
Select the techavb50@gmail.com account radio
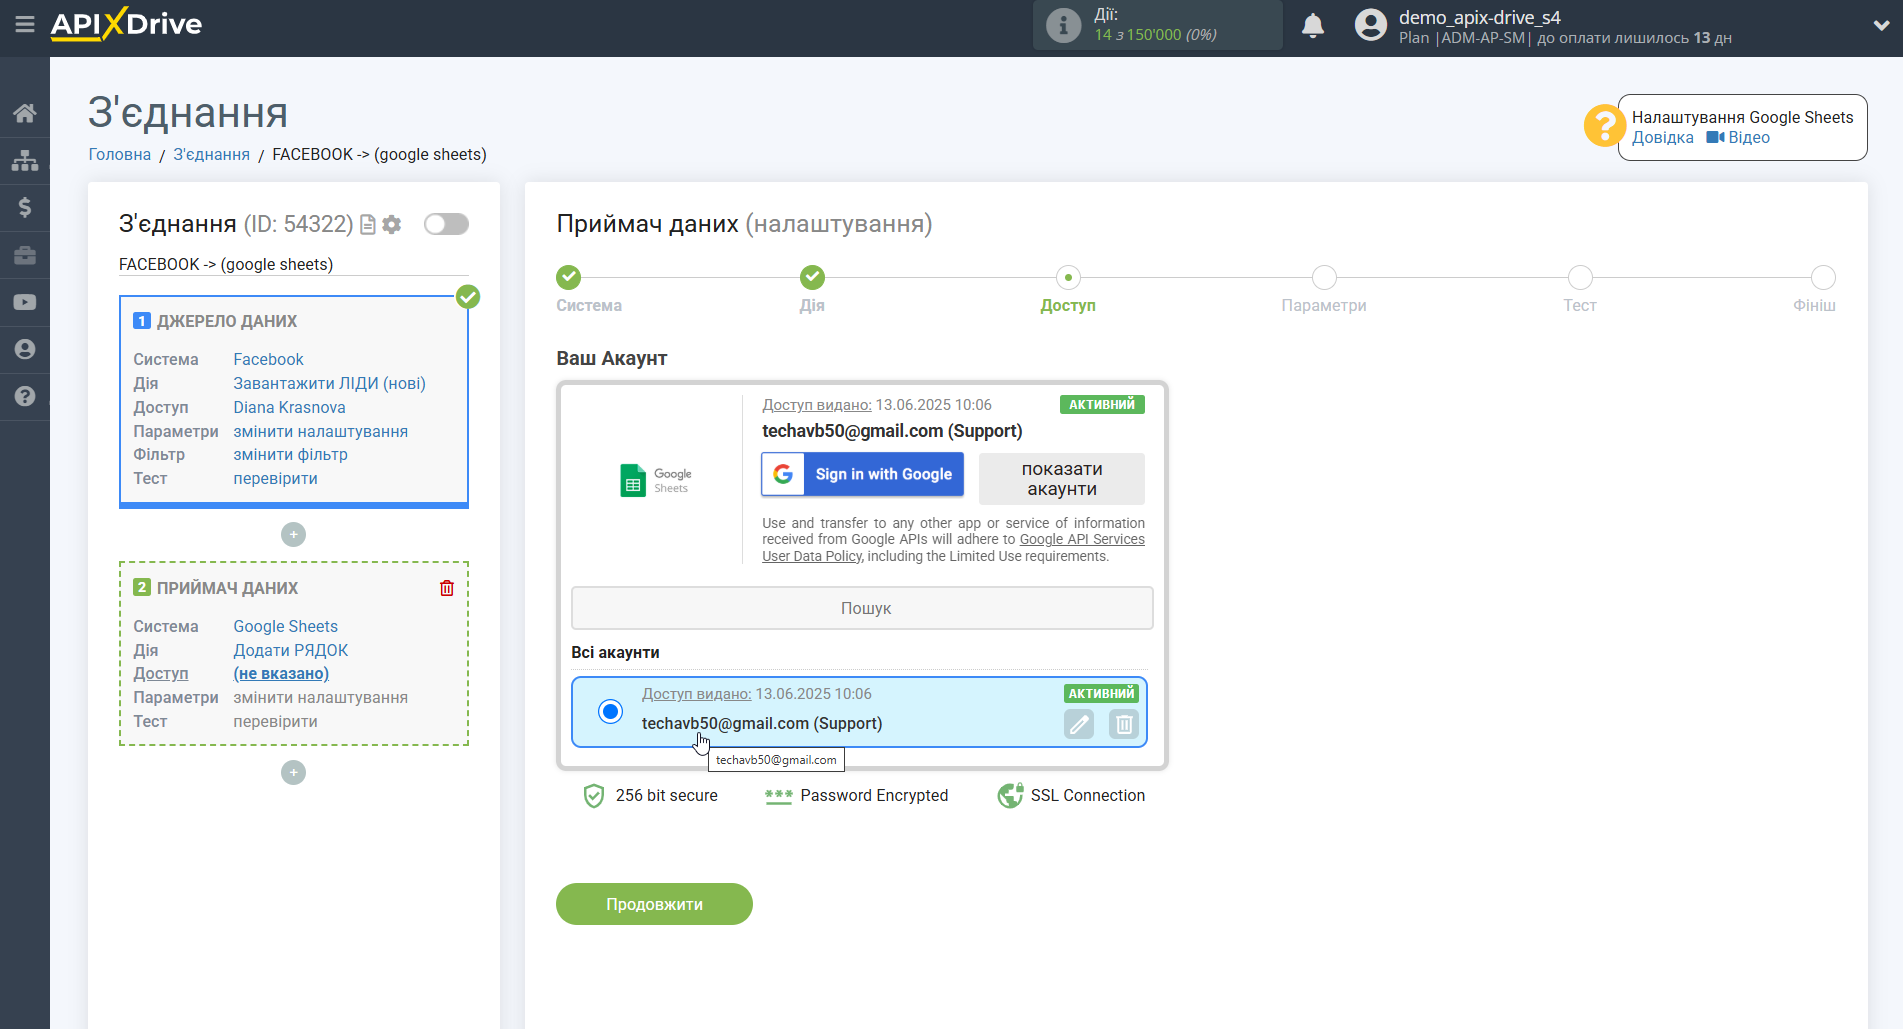pyautogui.click(x=610, y=711)
